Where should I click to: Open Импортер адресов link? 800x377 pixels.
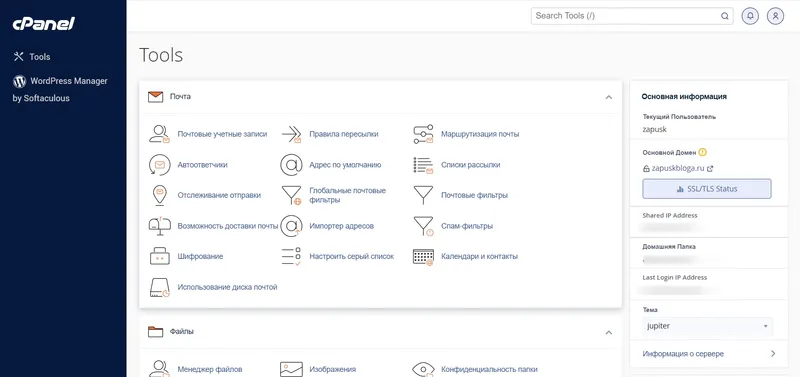click(x=341, y=226)
